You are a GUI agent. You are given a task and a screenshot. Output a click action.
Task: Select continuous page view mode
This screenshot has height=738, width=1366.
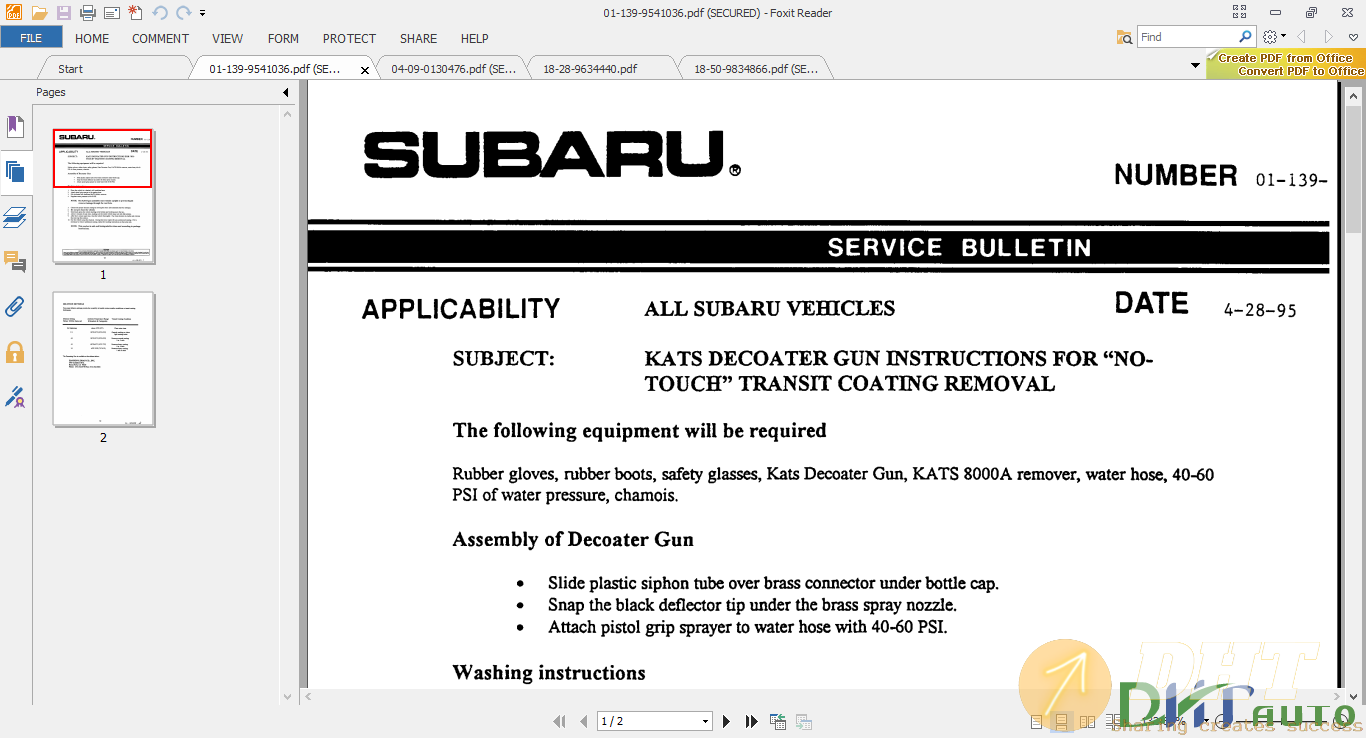(x=1061, y=721)
